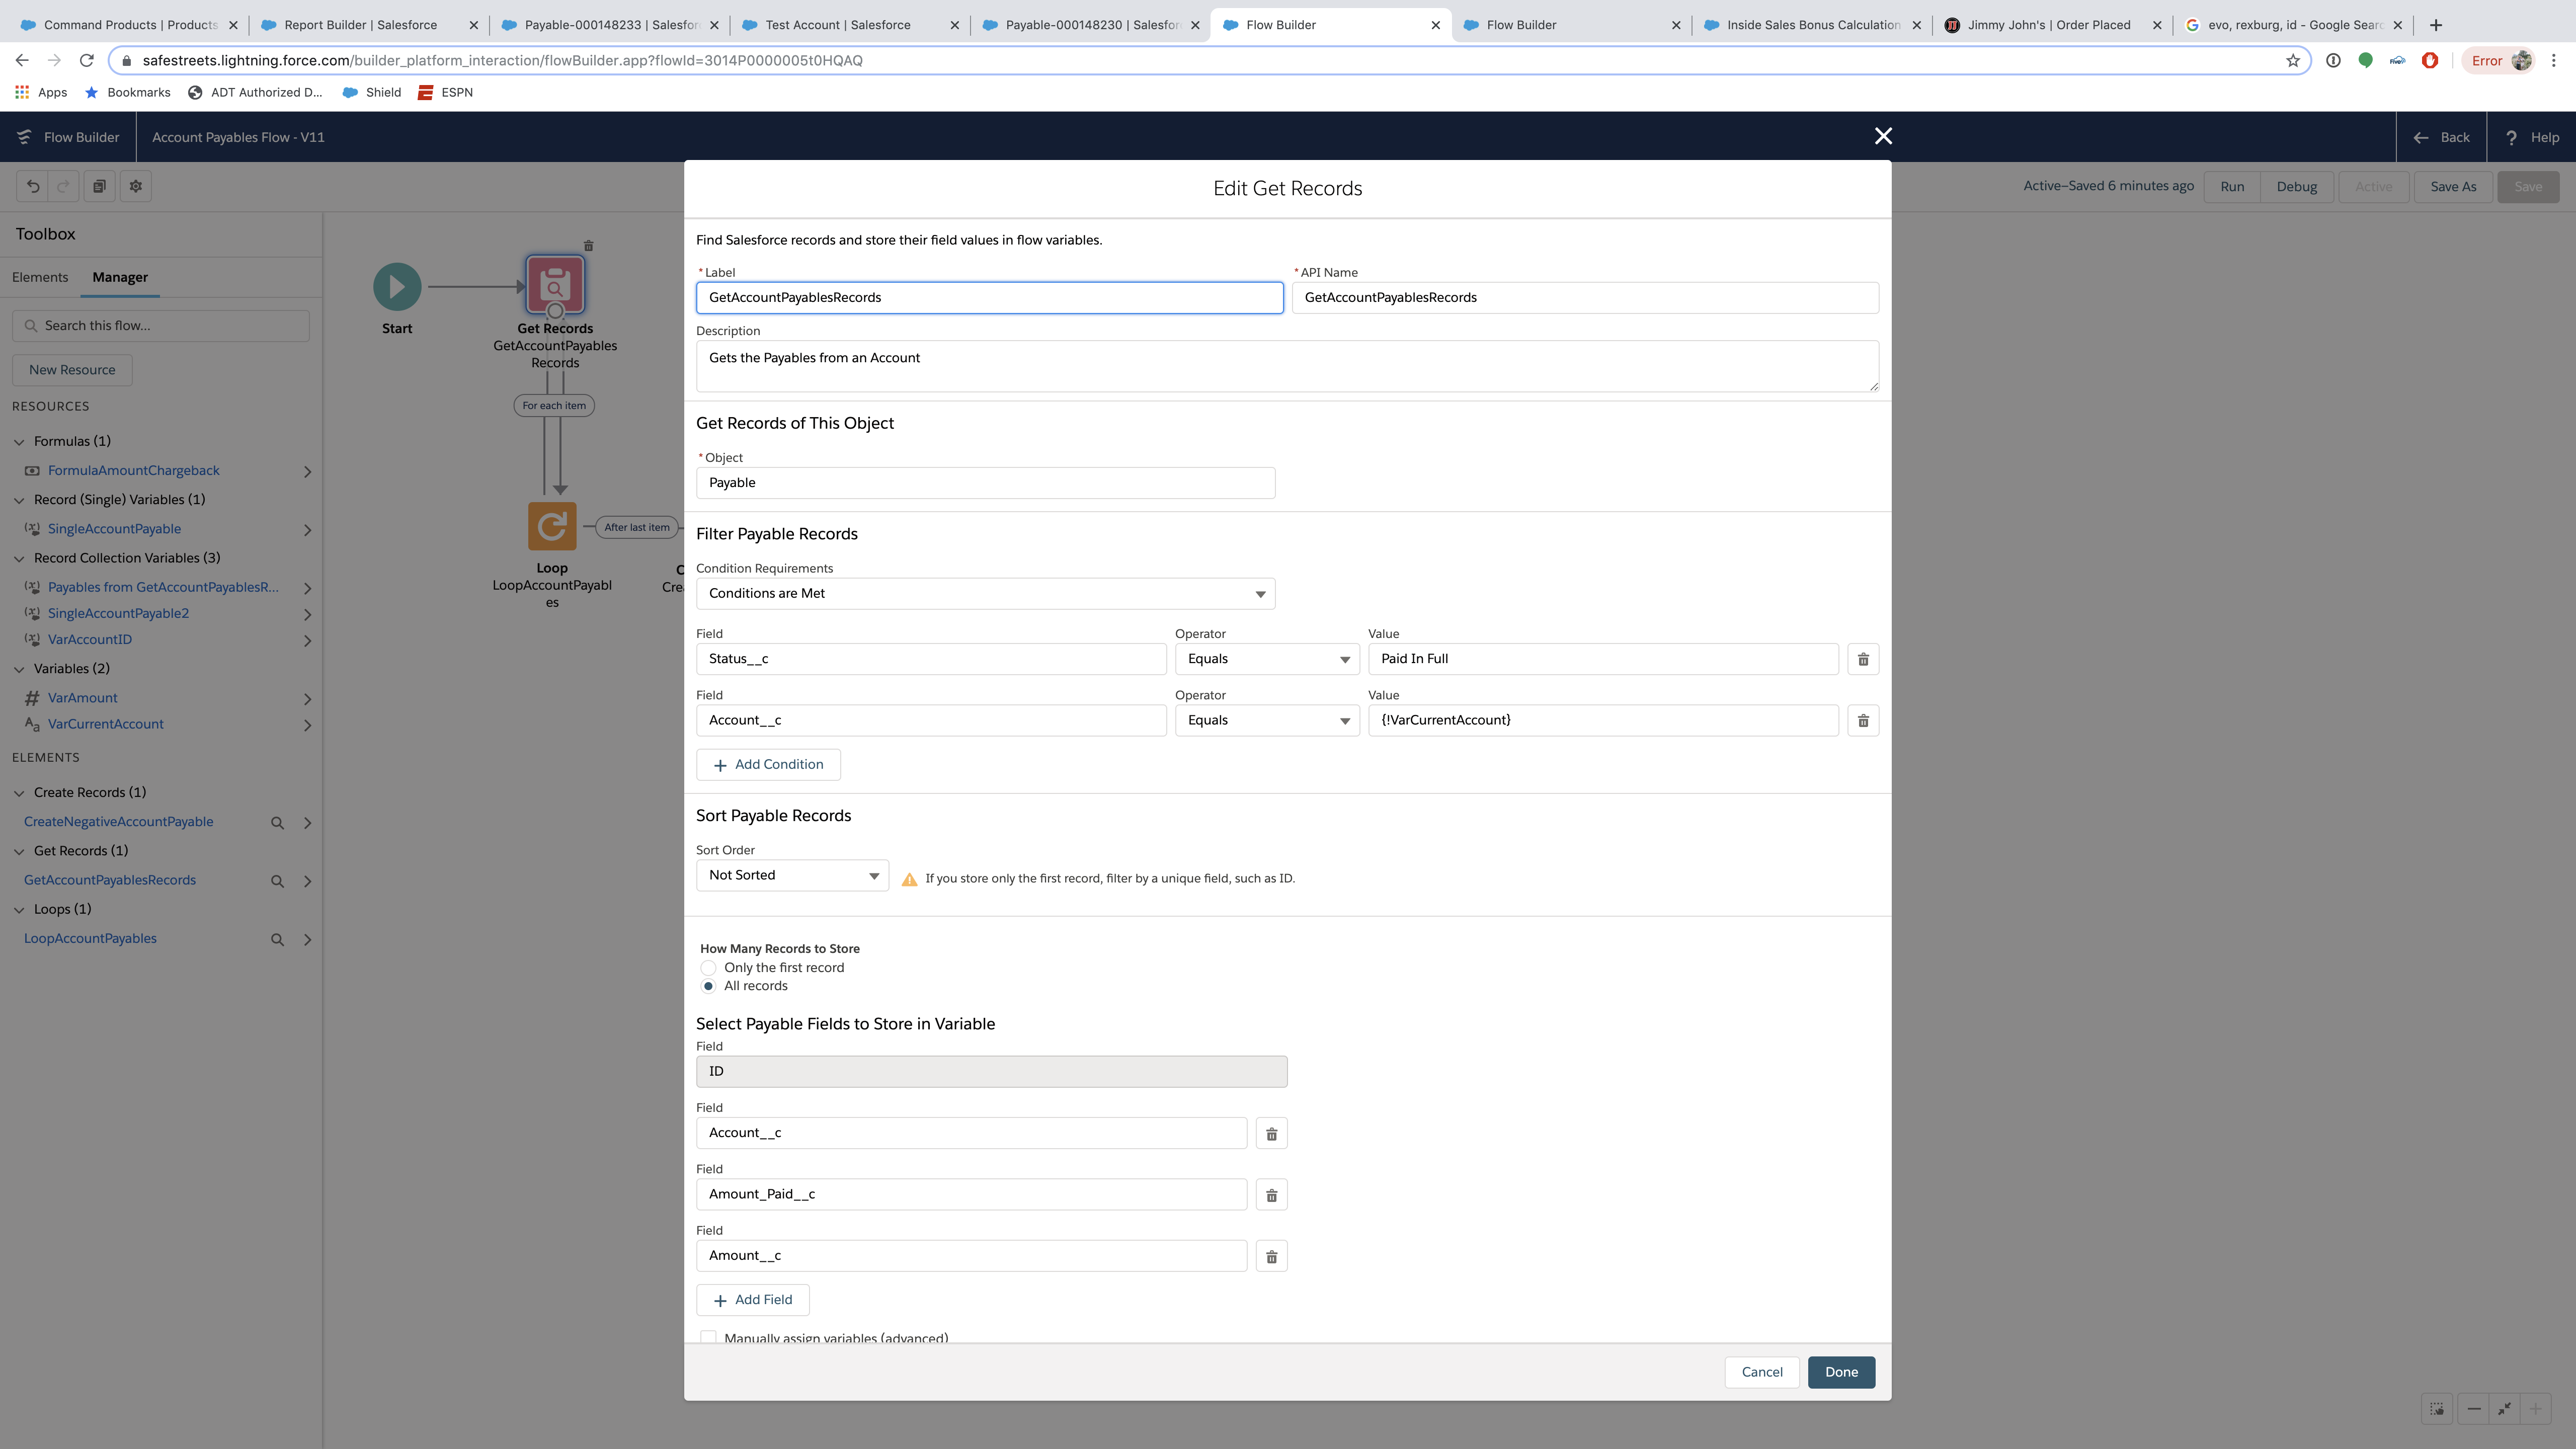Viewport: 2576px width, 1449px height.
Task: Open the Sort Order dropdown
Action: 791,875
